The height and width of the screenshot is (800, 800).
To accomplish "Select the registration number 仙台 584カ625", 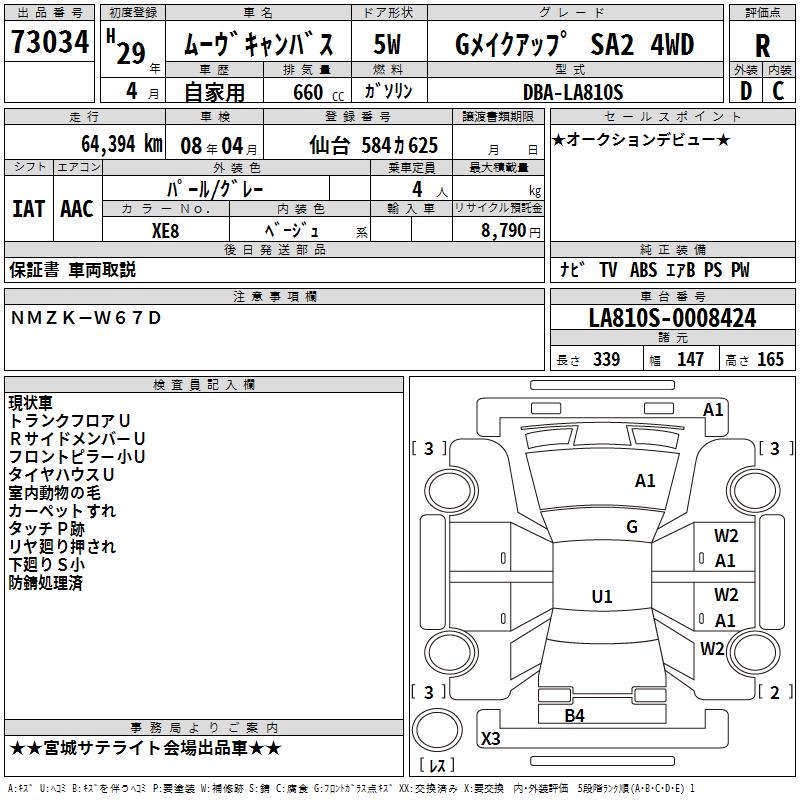I will (x=373, y=146).
